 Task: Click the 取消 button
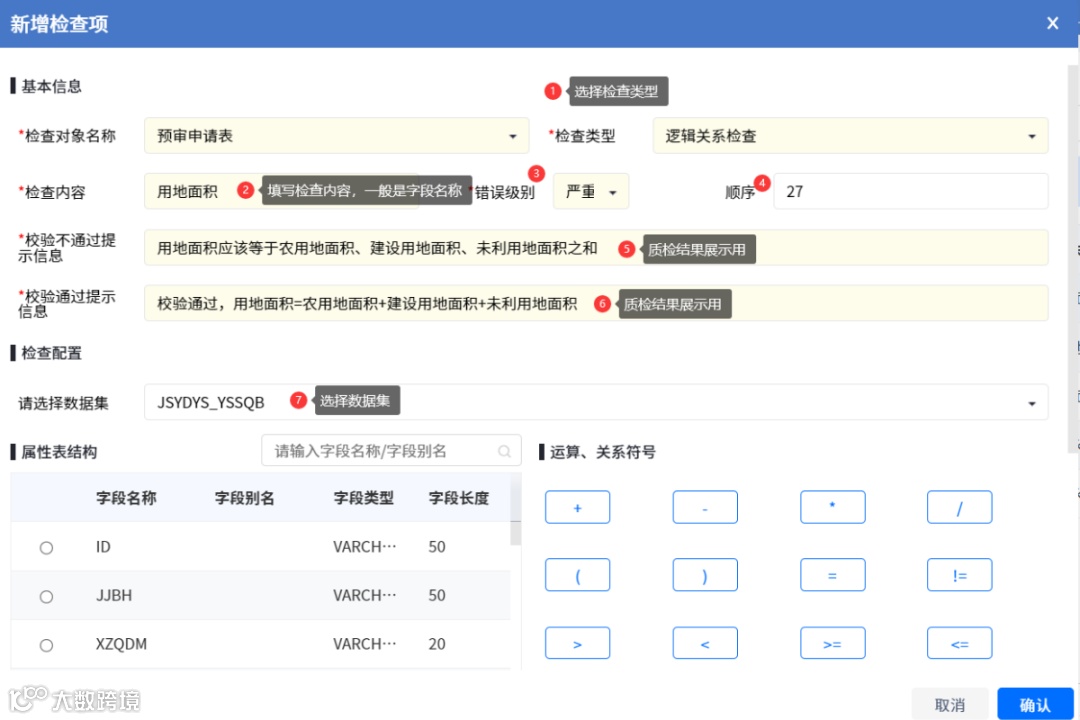[x=950, y=704]
